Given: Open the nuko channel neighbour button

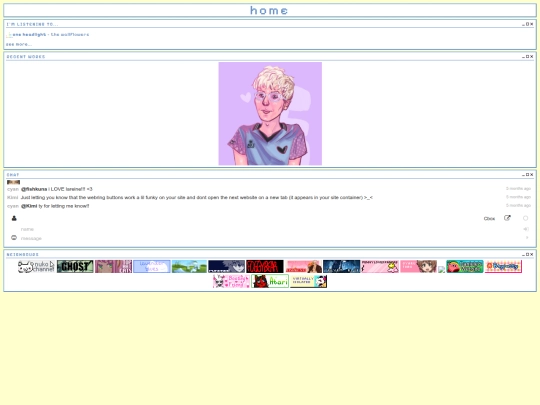Looking at the screenshot, I should [x=36, y=267].
